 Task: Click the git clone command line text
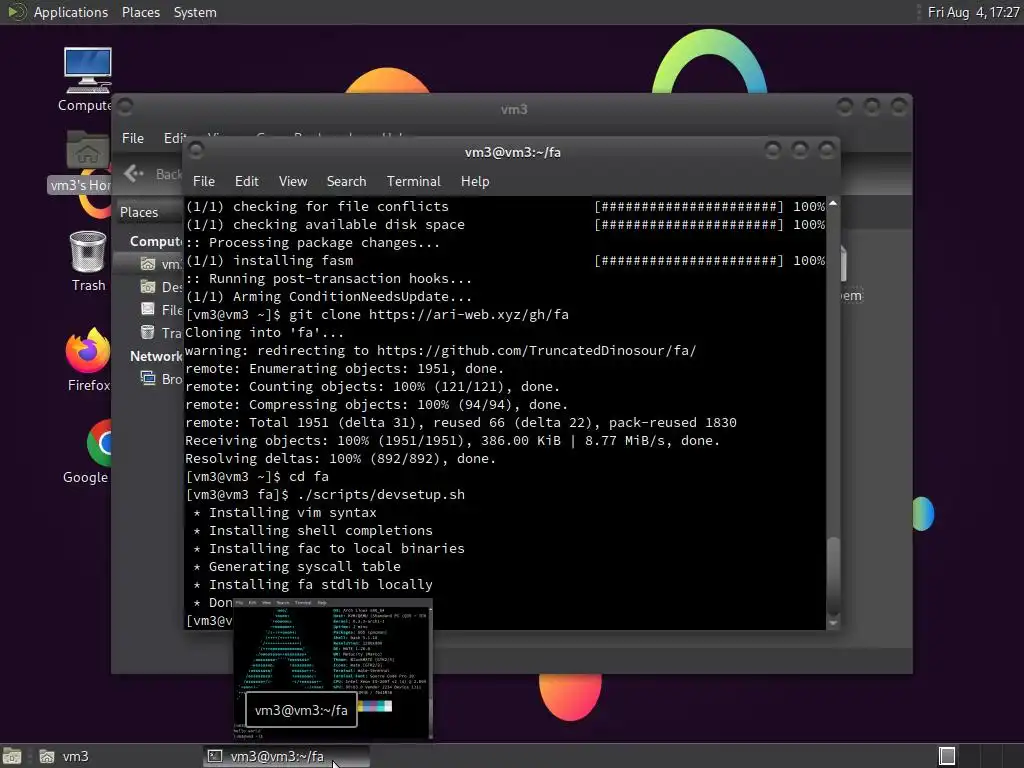click(x=428, y=315)
